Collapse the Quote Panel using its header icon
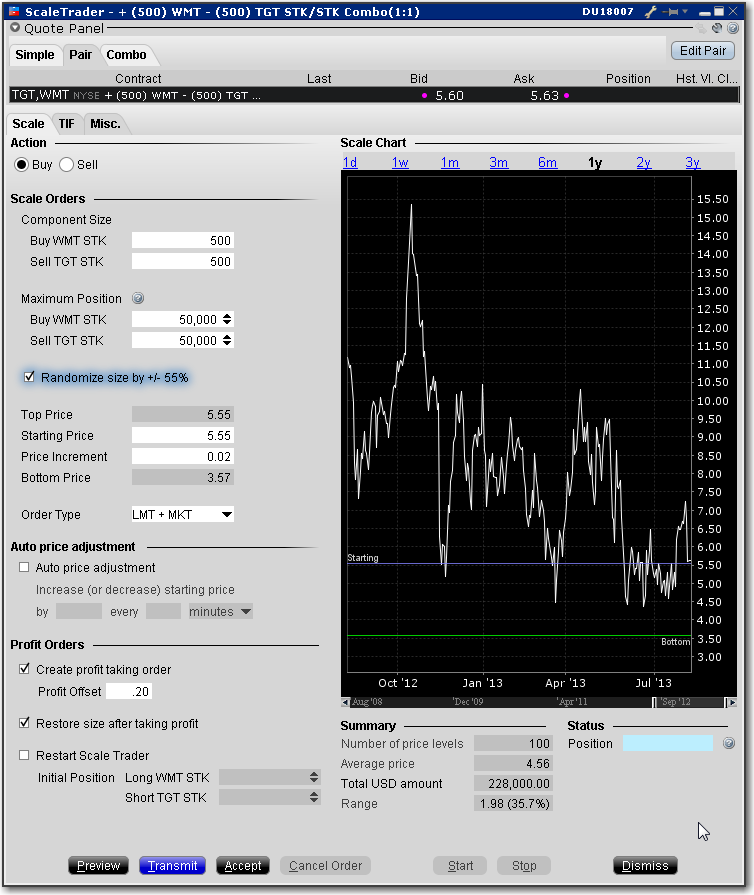This screenshot has width=754, height=895. (x=15, y=28)
